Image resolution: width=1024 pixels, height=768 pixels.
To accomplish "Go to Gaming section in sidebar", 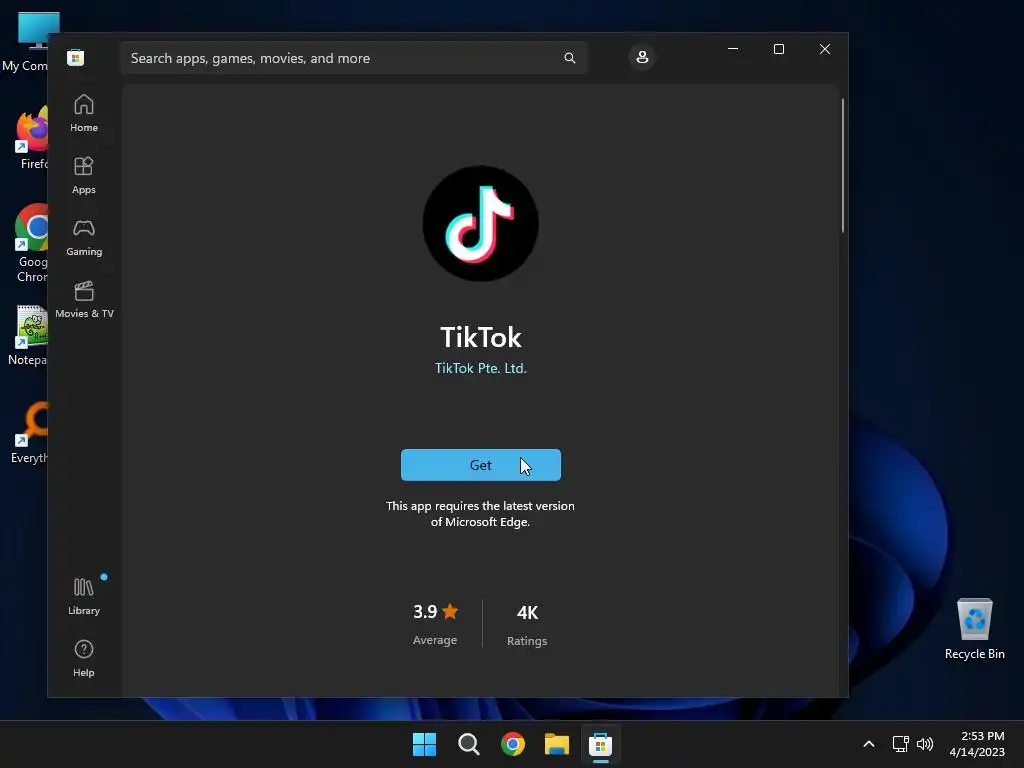I will [84, 238].
